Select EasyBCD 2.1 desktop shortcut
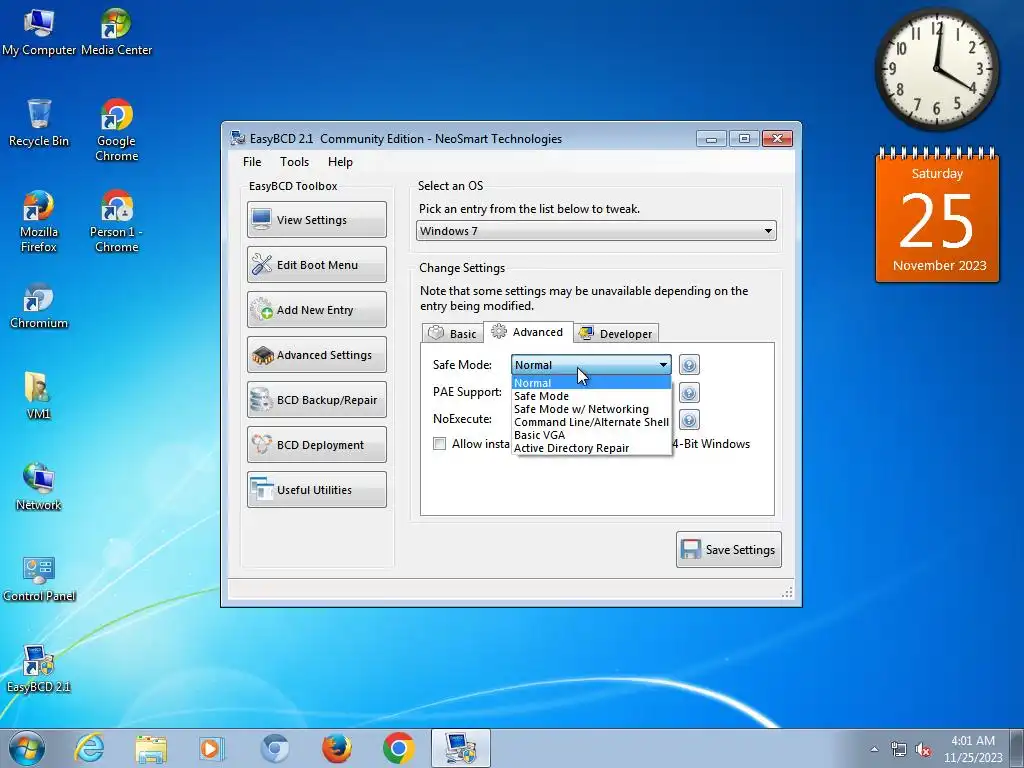The height and width of the screenshot is (768, 1024). (x=39, y=669)
